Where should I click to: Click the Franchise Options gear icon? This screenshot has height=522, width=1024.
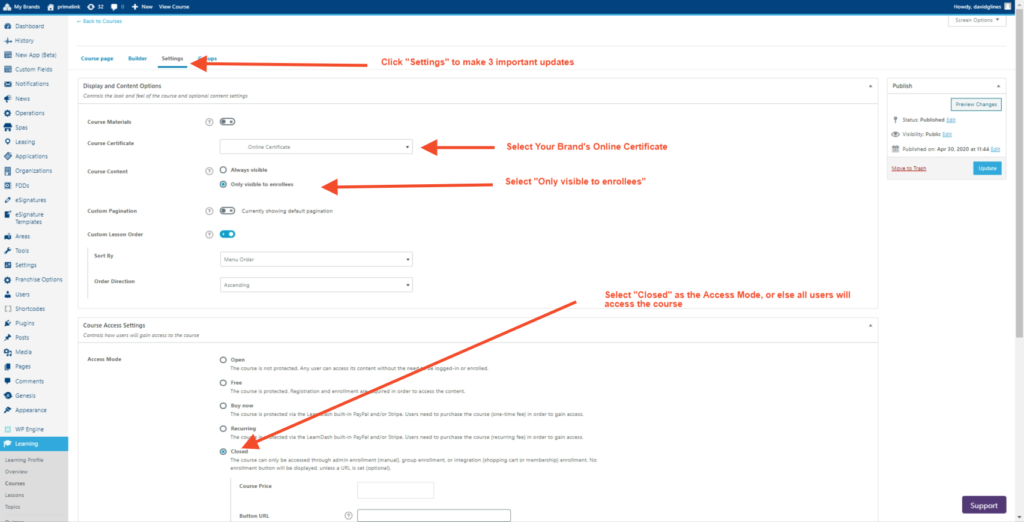pos(8,280)
